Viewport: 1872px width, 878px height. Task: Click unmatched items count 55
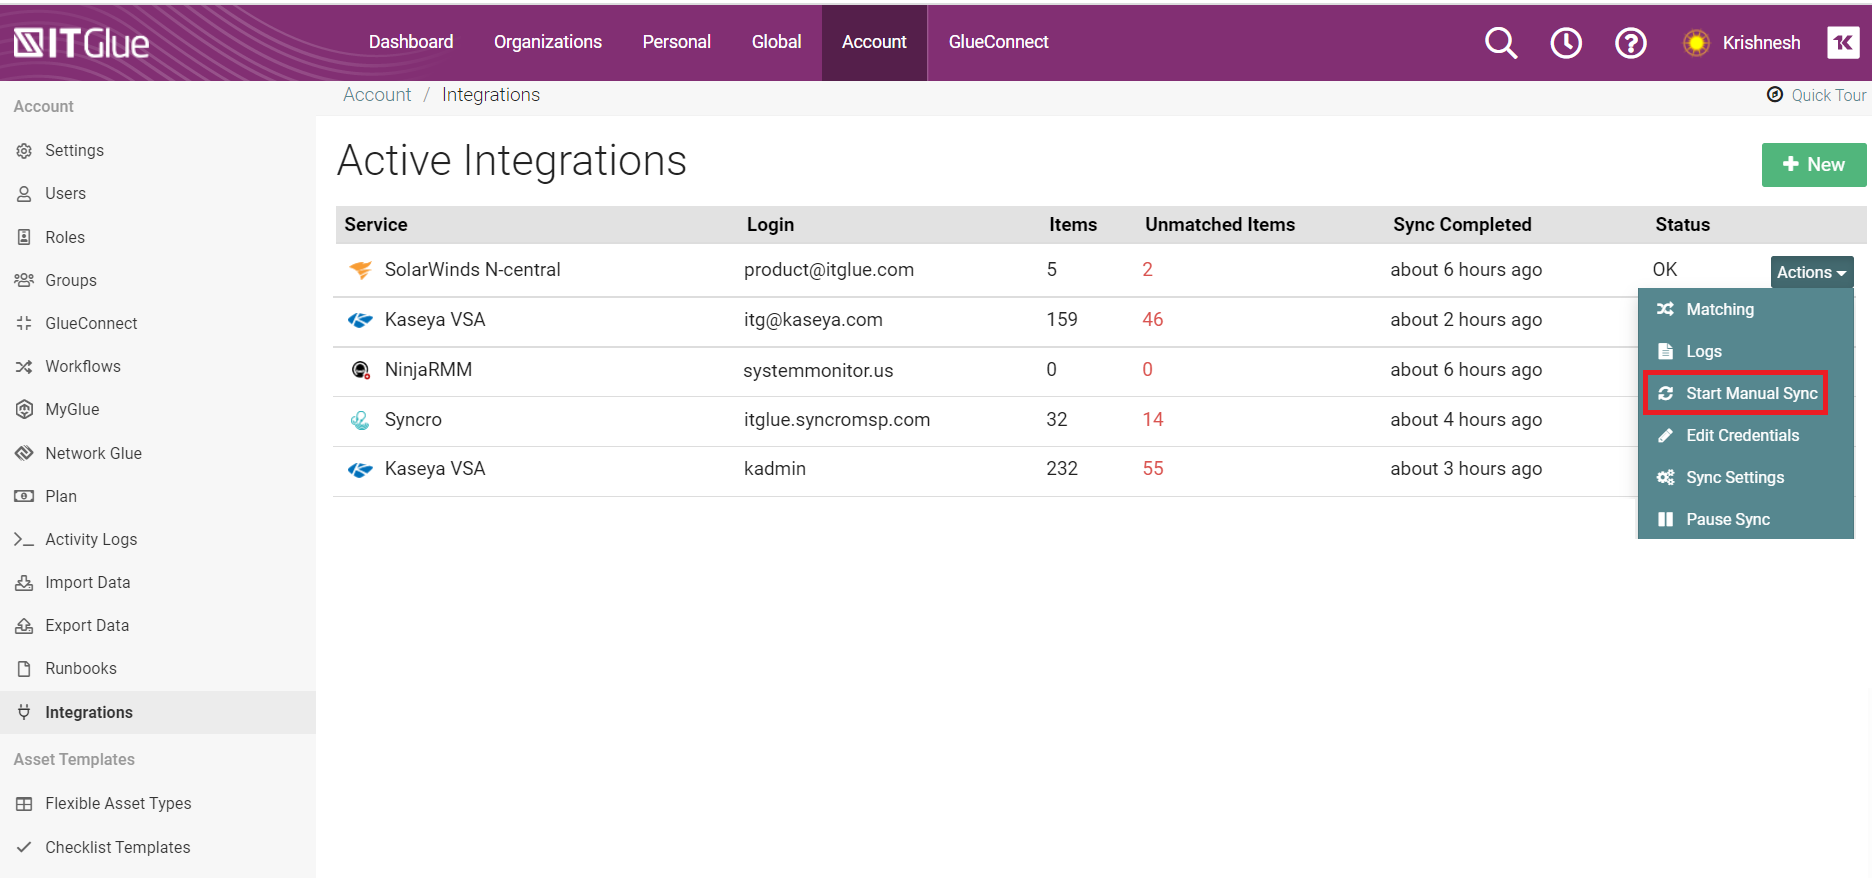pos(1153,469)
